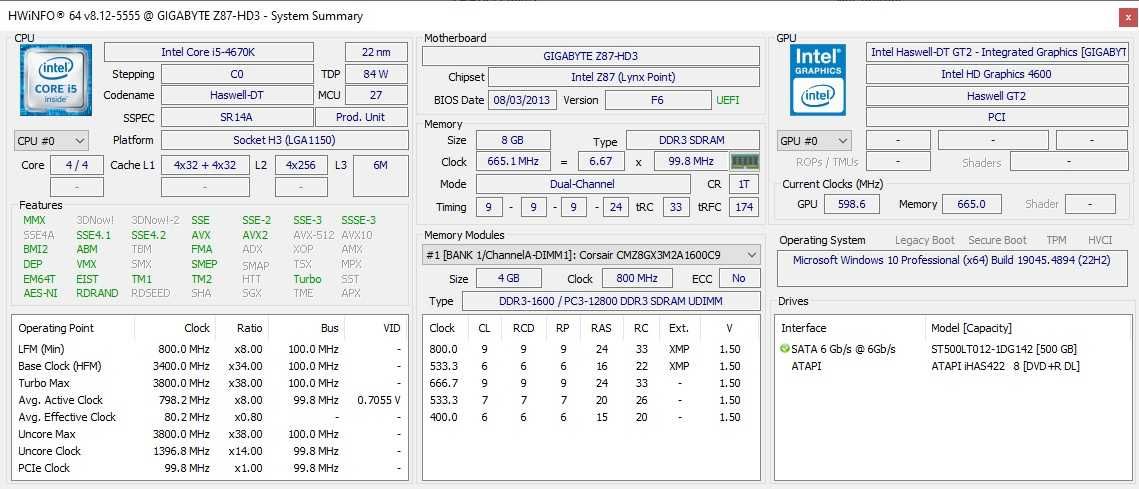Click the CR value 1T
Viewport: 1139px width, 489px height.
click(744, 184)
